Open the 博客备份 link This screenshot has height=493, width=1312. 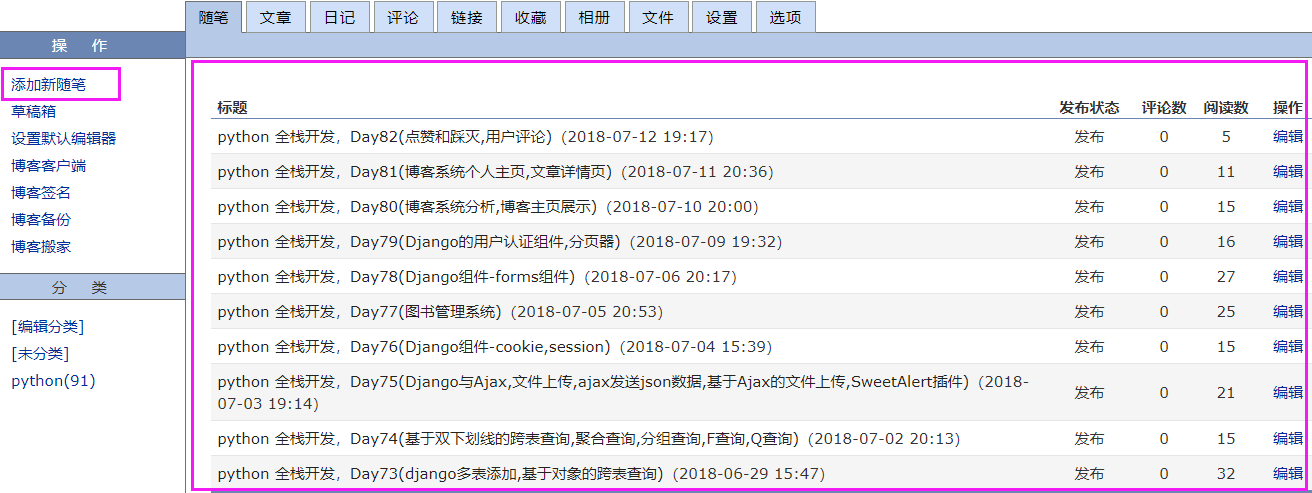[x=41, y=220]
